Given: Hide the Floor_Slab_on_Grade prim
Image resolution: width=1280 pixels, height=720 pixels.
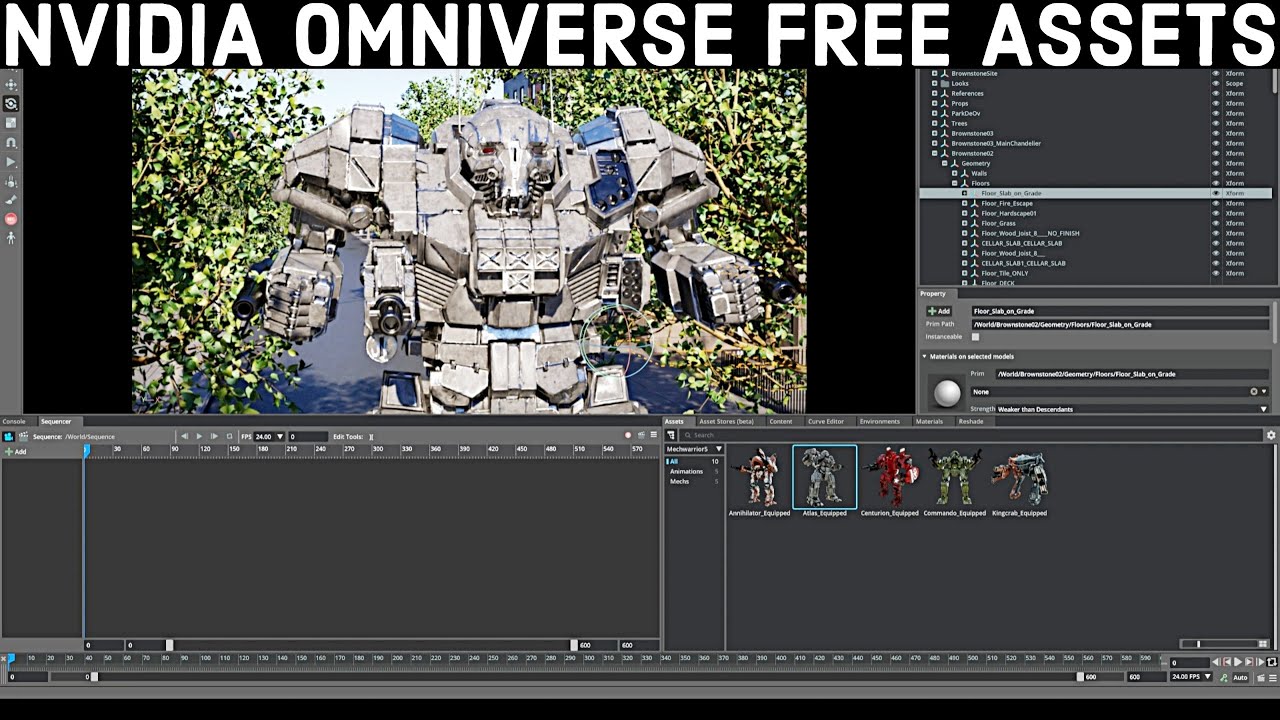Looking at the screenshot, I should pos(1216,193).
